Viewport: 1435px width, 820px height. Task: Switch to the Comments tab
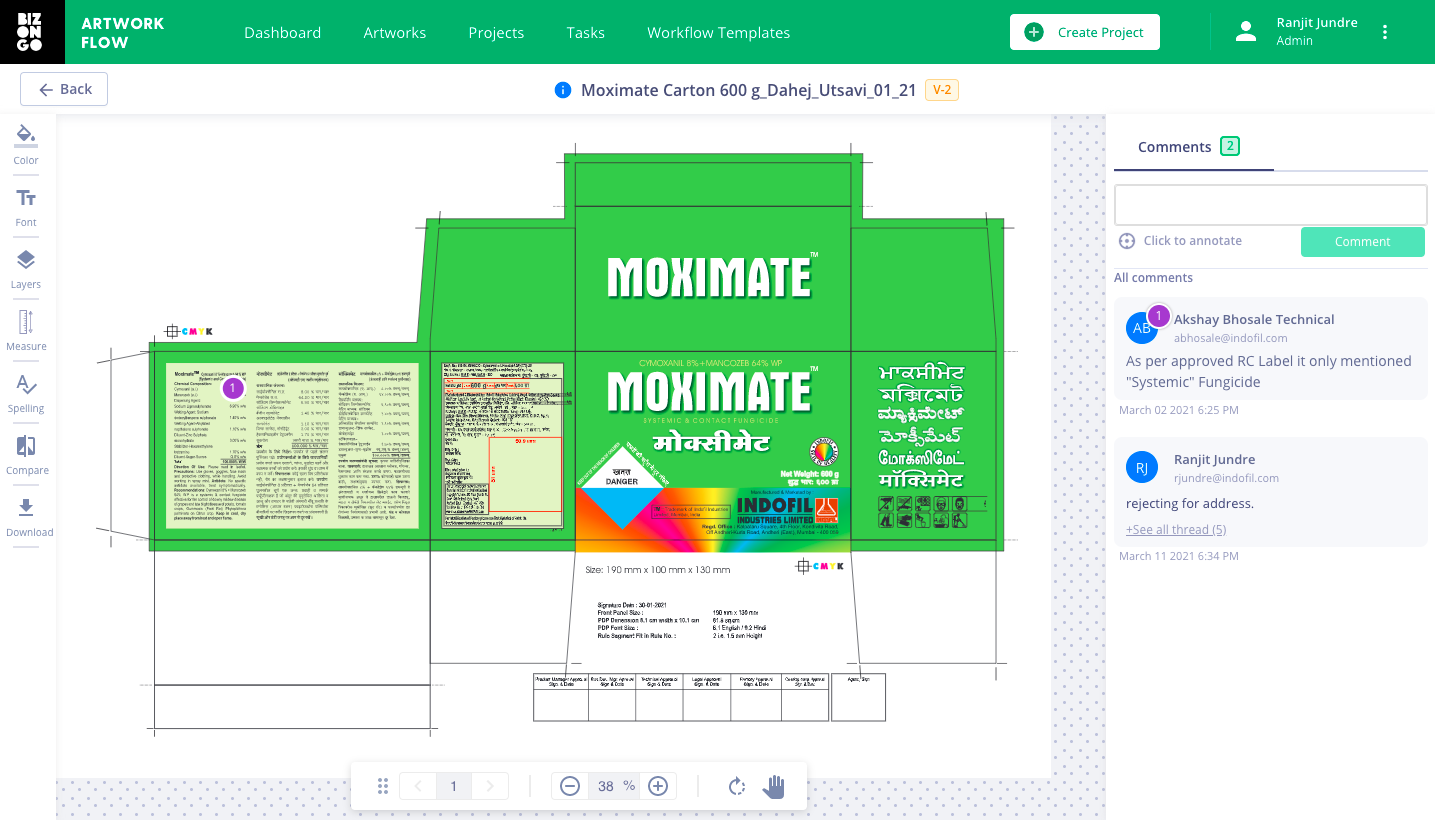click(x=1194, y=147)
